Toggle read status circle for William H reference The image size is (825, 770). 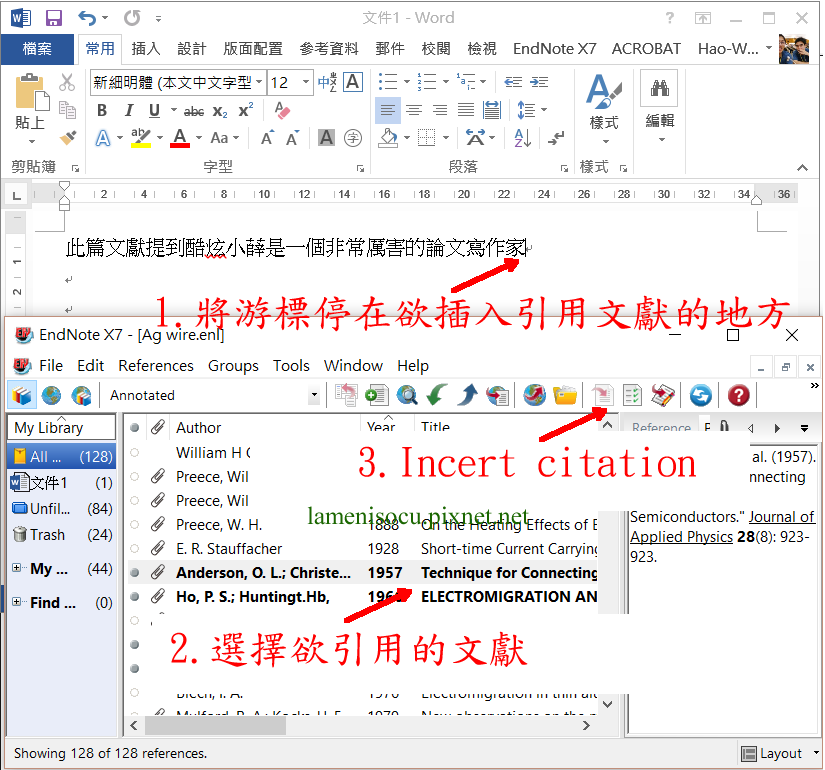[135, 453]
